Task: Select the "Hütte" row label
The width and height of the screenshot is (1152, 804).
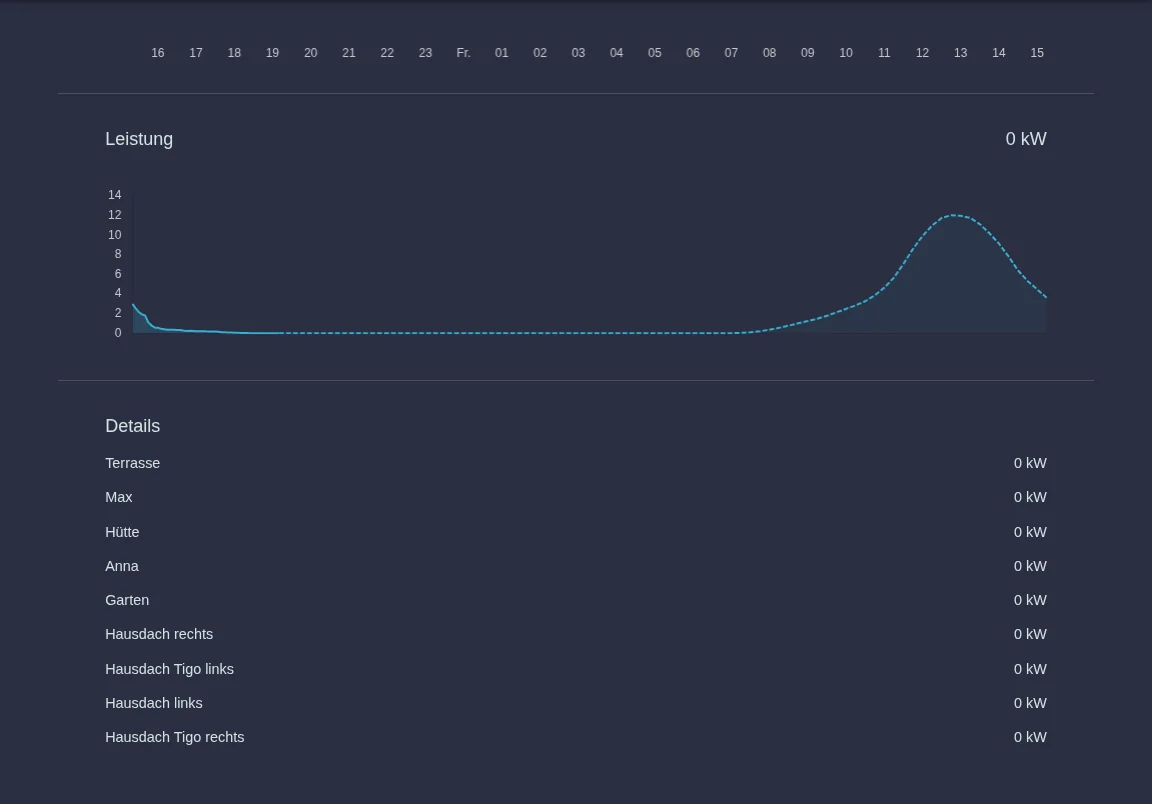Action: [x=122, y=532]
